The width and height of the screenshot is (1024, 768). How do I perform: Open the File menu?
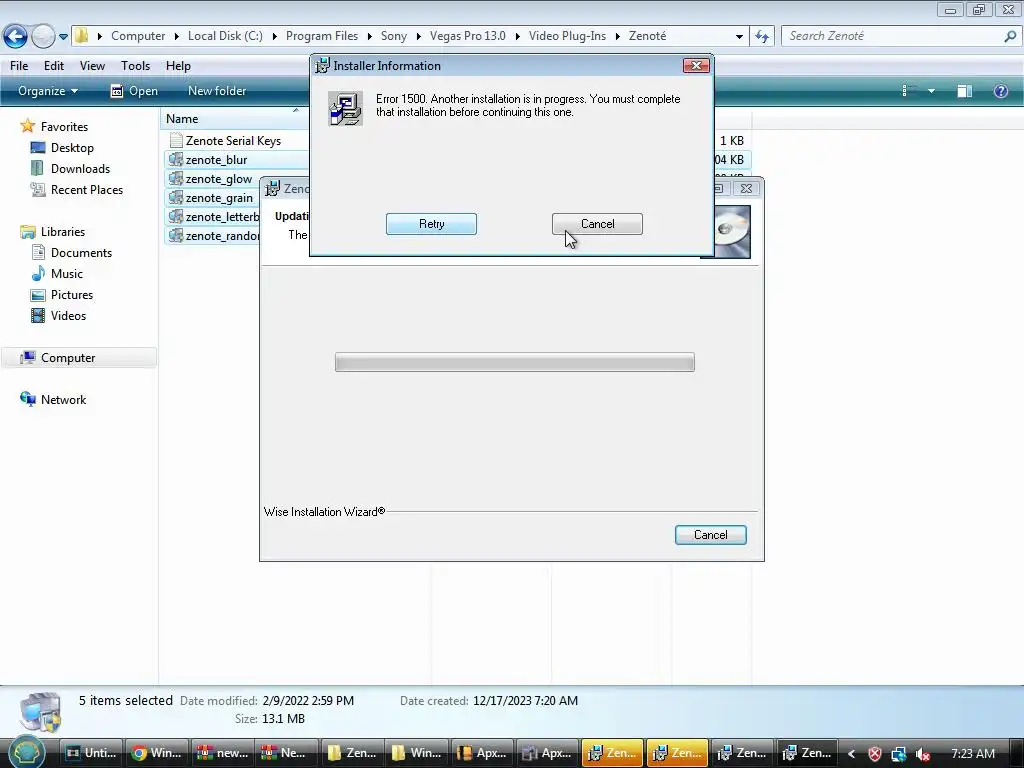coord(19,66)
